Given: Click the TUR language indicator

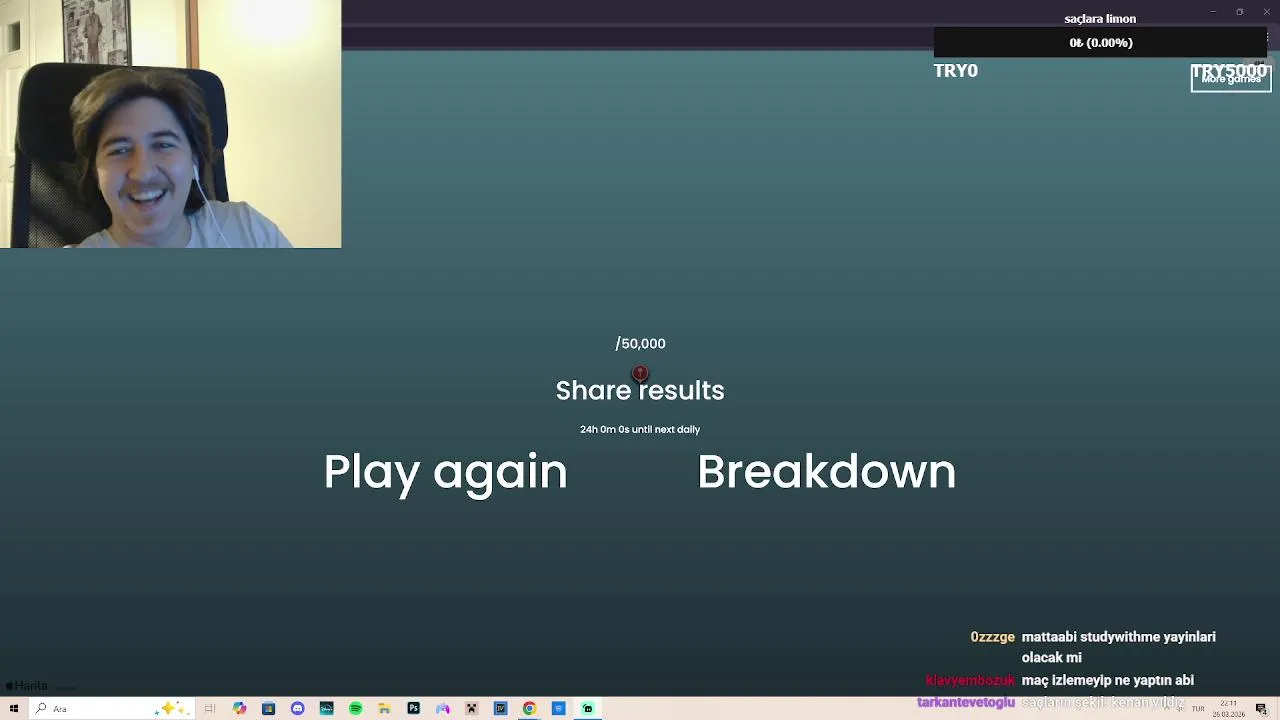Looking at the screenshot, I should click(1198, 709).
